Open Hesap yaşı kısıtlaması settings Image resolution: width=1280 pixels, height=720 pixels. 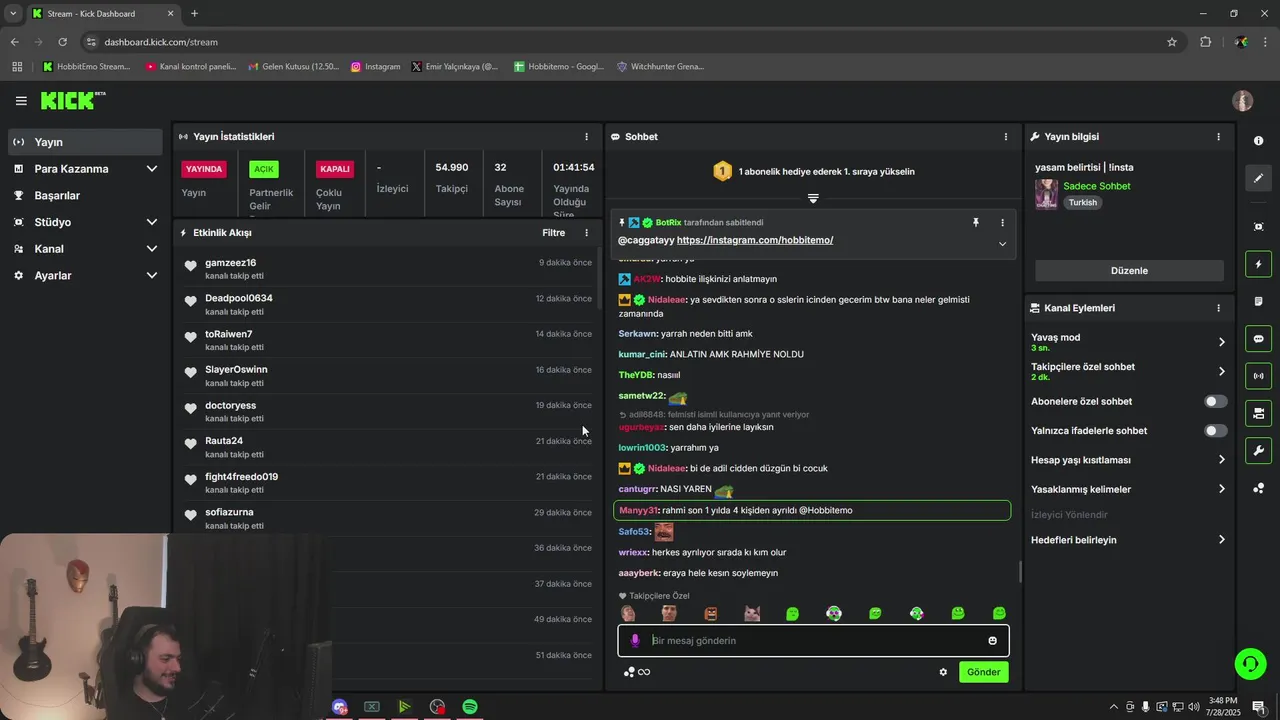1127,460
